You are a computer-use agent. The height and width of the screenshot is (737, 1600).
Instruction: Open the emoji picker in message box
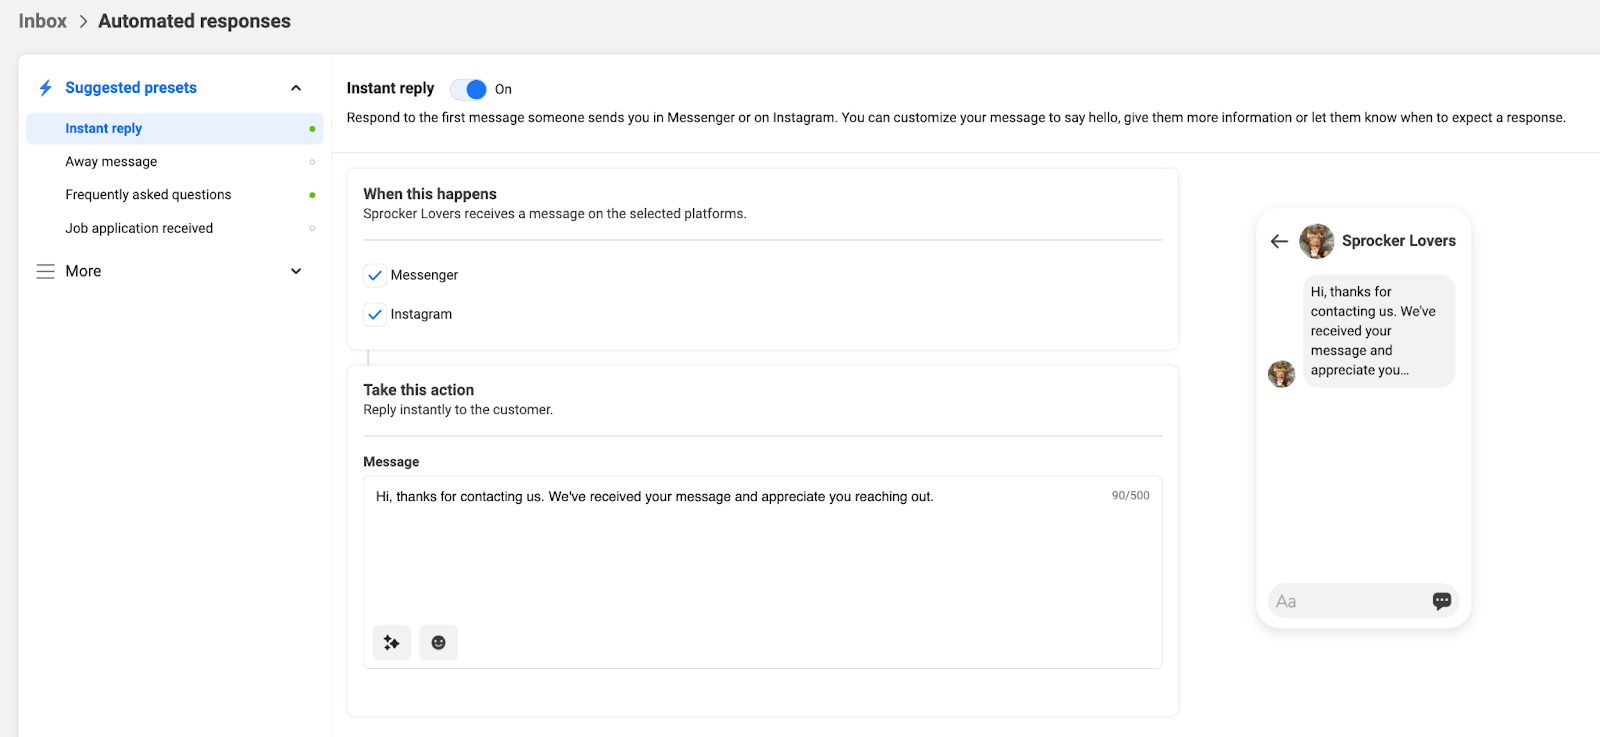[x=438, y=643]
